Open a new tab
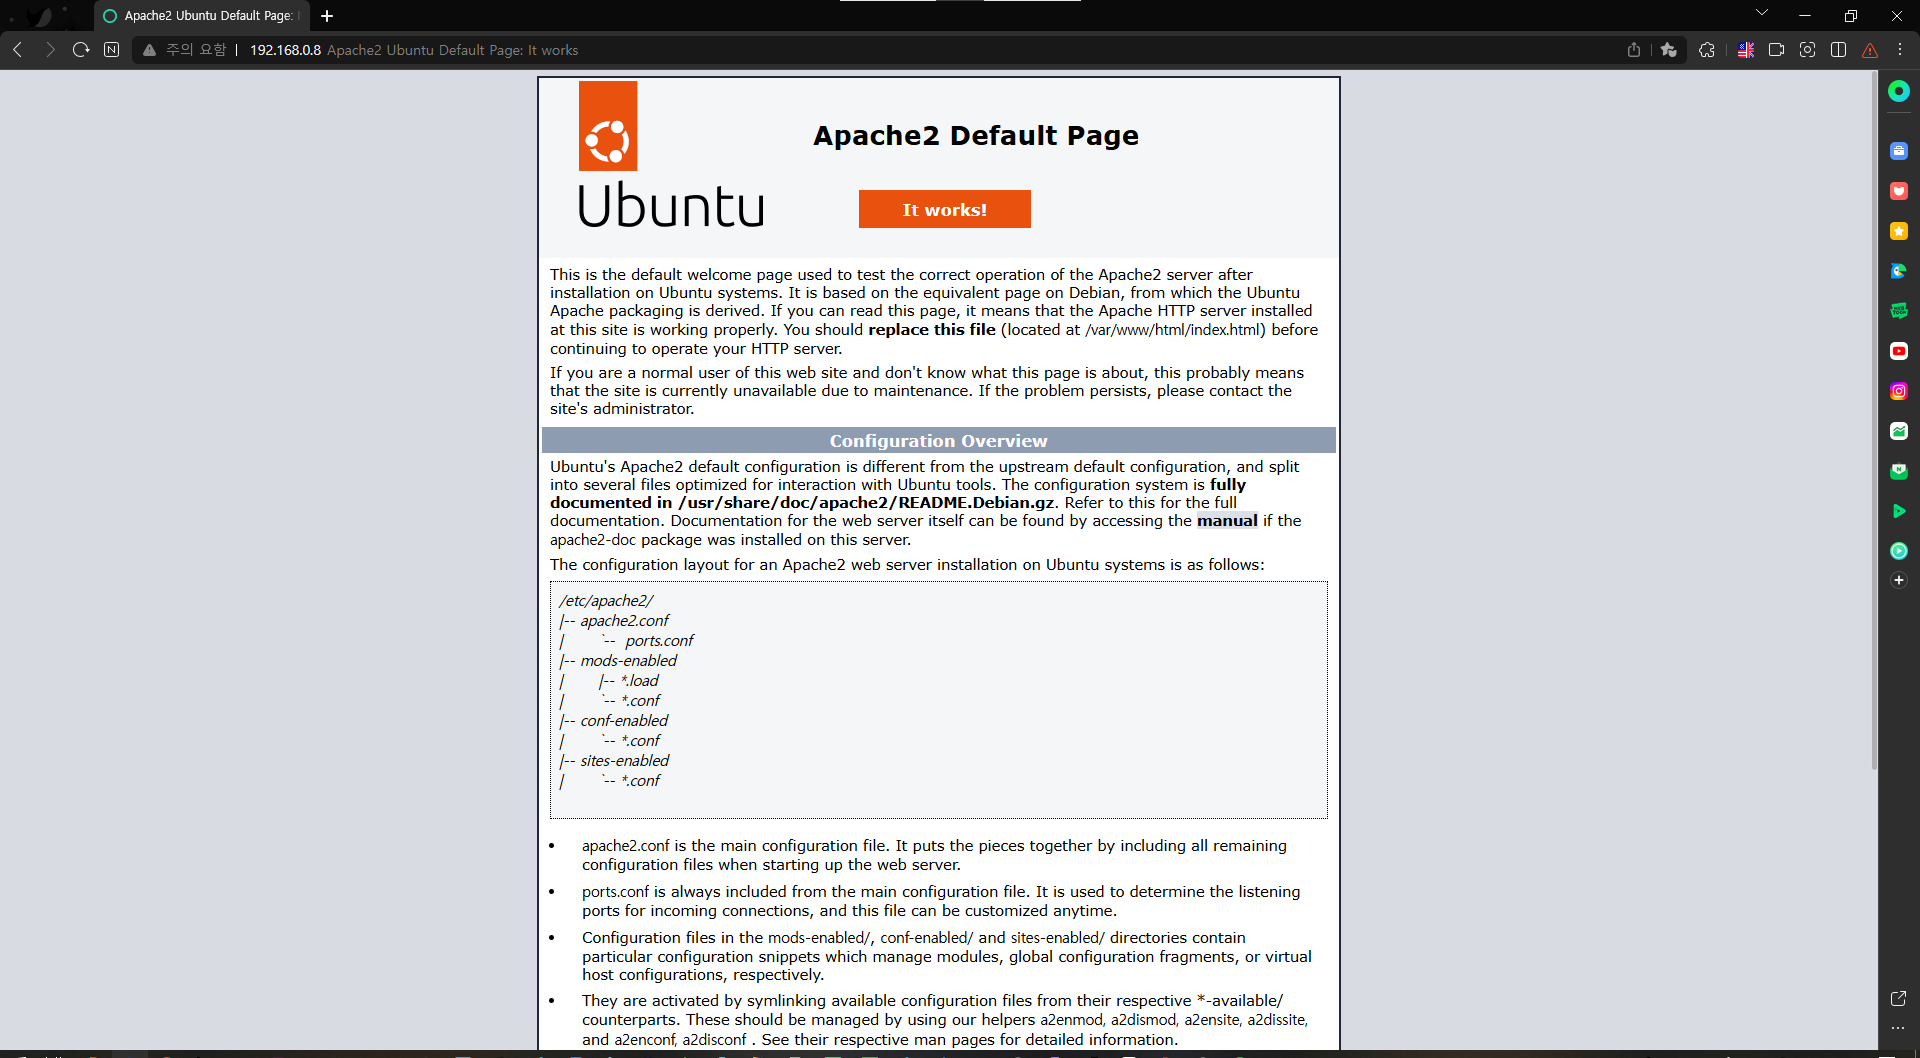Screen dimensions: 1920x1058 [327, 16]
